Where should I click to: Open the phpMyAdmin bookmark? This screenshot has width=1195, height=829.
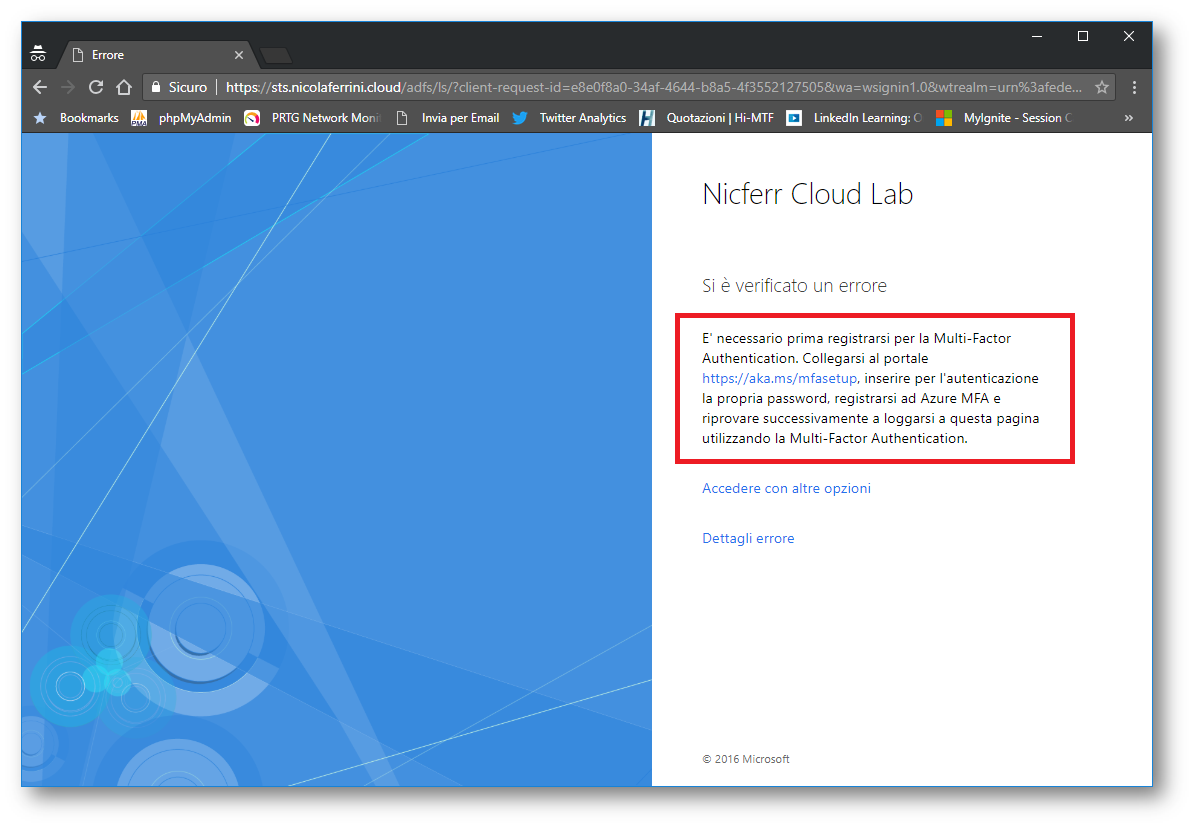pos(181,117)
